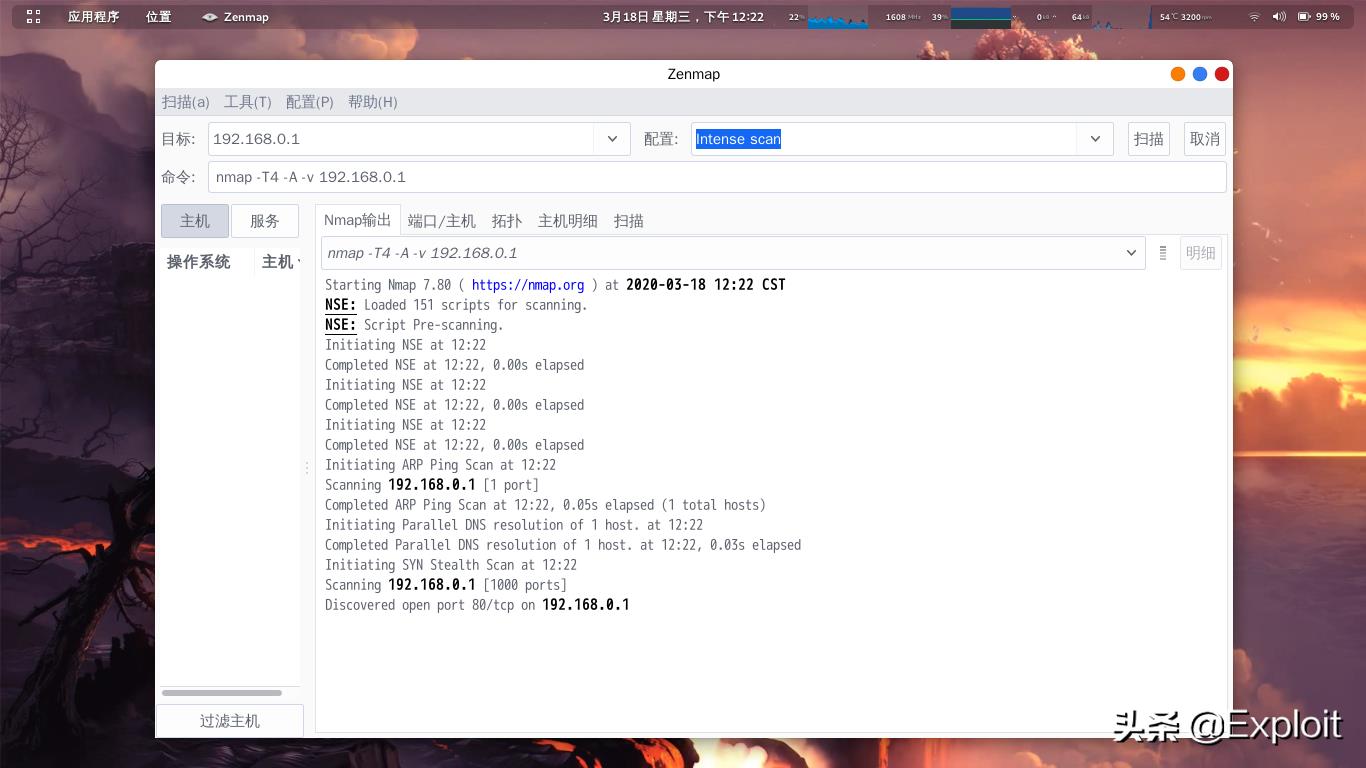This screenshot has width=1366, height=768.
Task: Open the GNOME activities grid icon
Action: (x=33, y=17)
